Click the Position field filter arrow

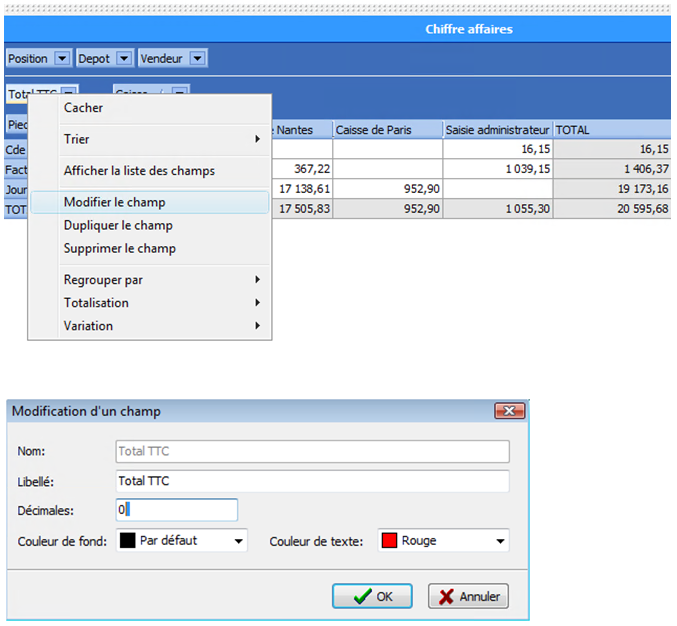tap(62, 59)
